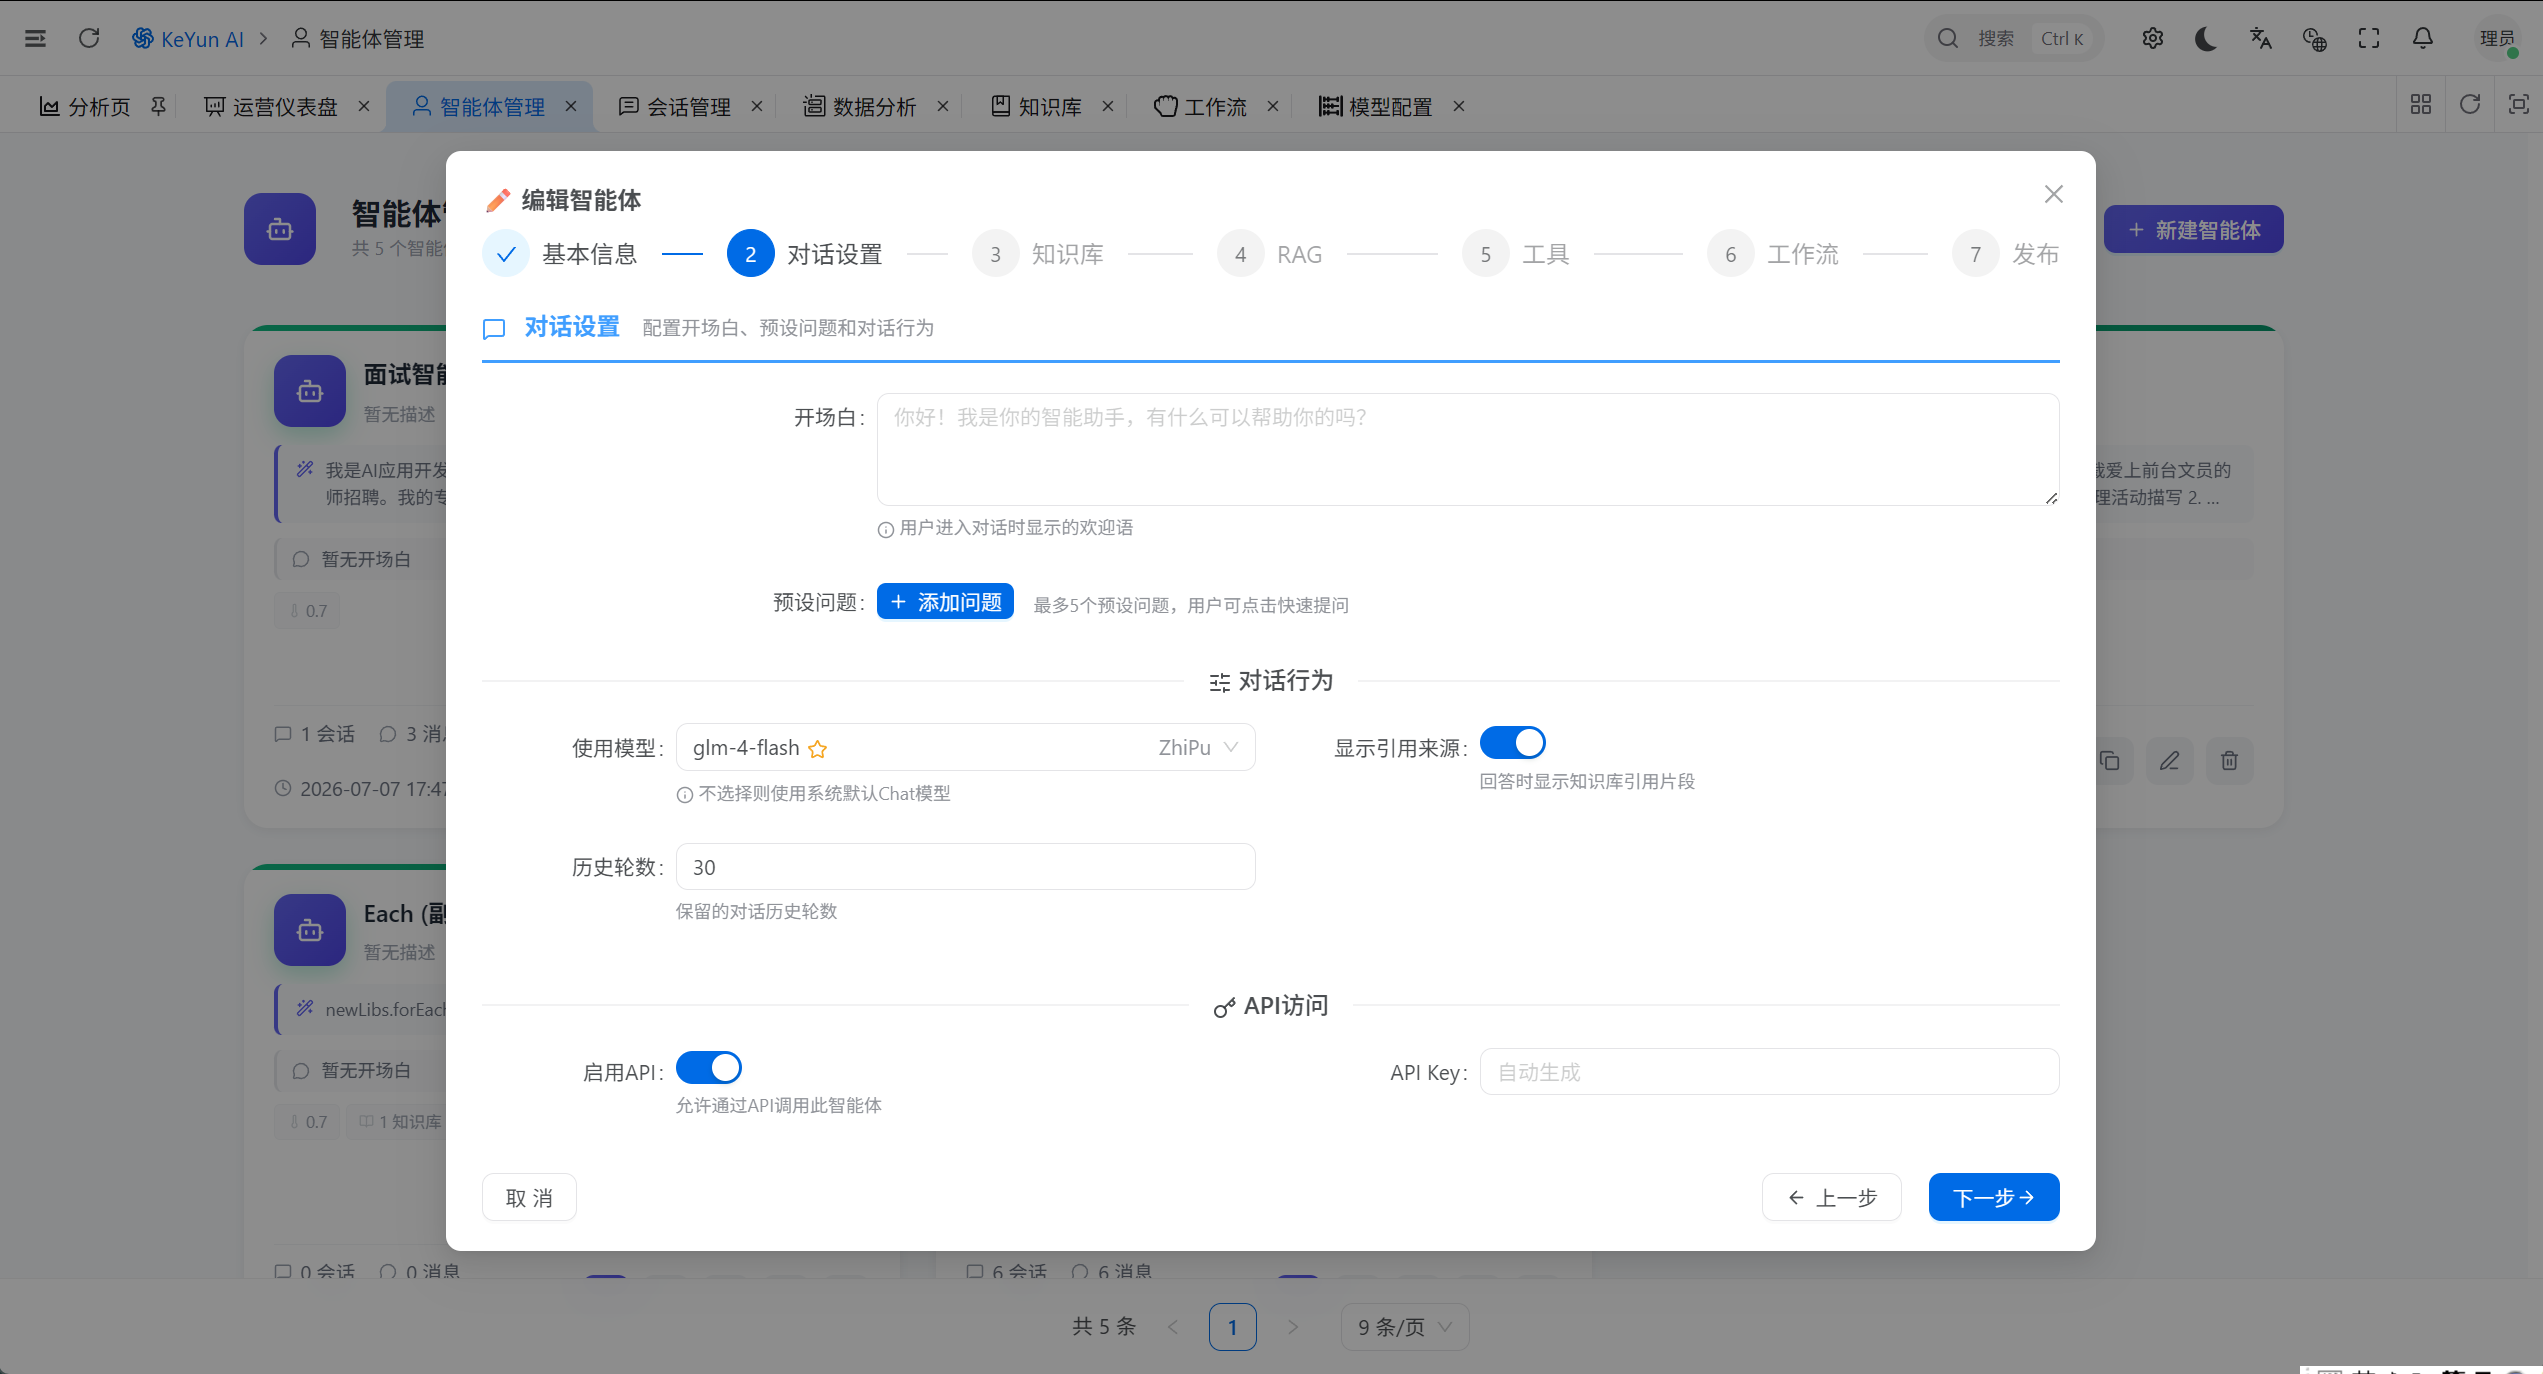Click the 智能体管理 breadcrumb
The width and height of the screenshot is (2543, 1374).
(x=358, y=38)
